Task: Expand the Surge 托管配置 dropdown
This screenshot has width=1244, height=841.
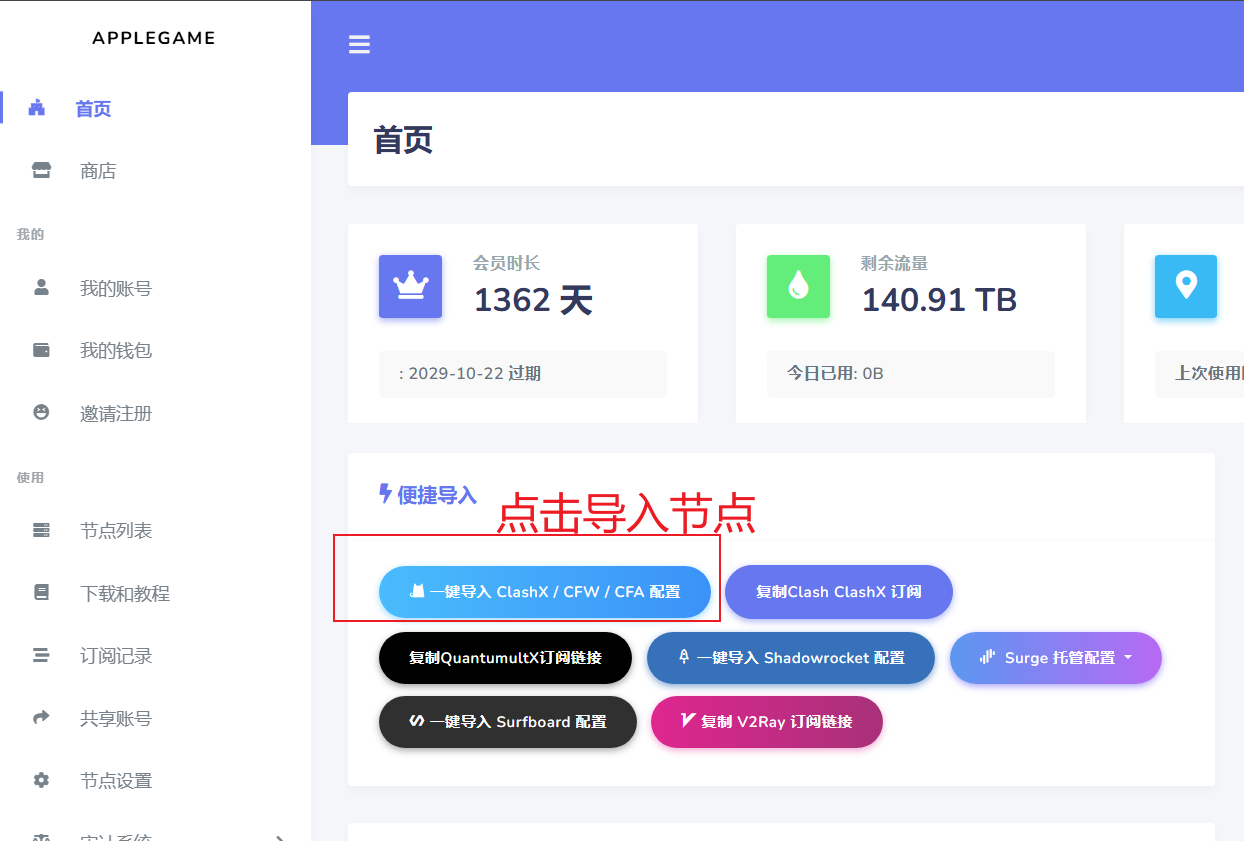Action: (x=1055, y=658)
